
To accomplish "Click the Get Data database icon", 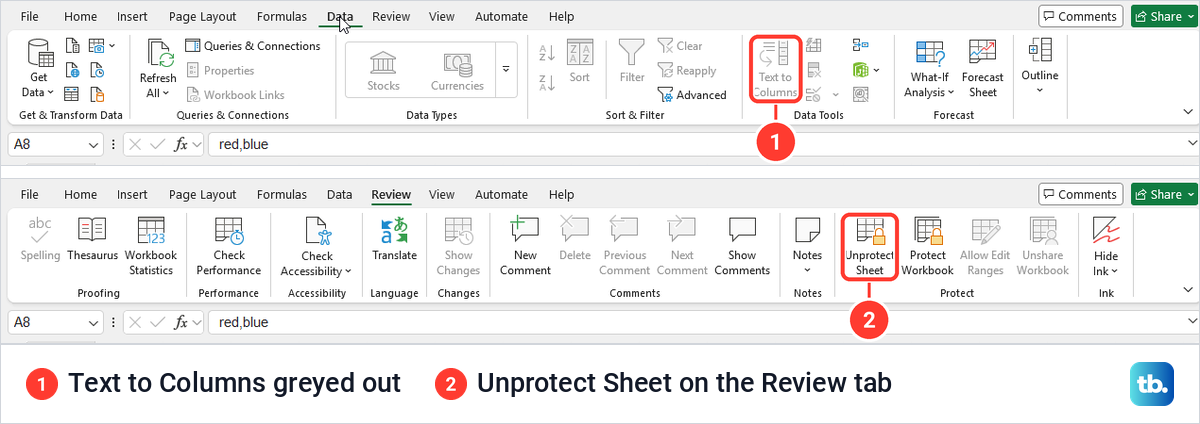I will (39, 53).
